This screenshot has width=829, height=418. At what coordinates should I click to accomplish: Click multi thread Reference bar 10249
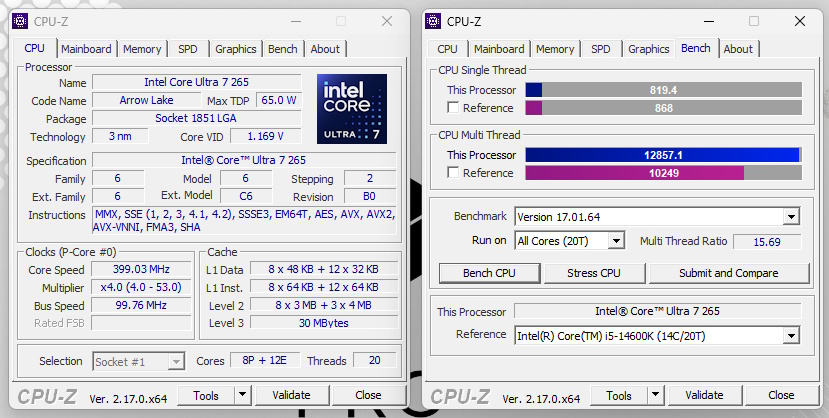[664, 173]
